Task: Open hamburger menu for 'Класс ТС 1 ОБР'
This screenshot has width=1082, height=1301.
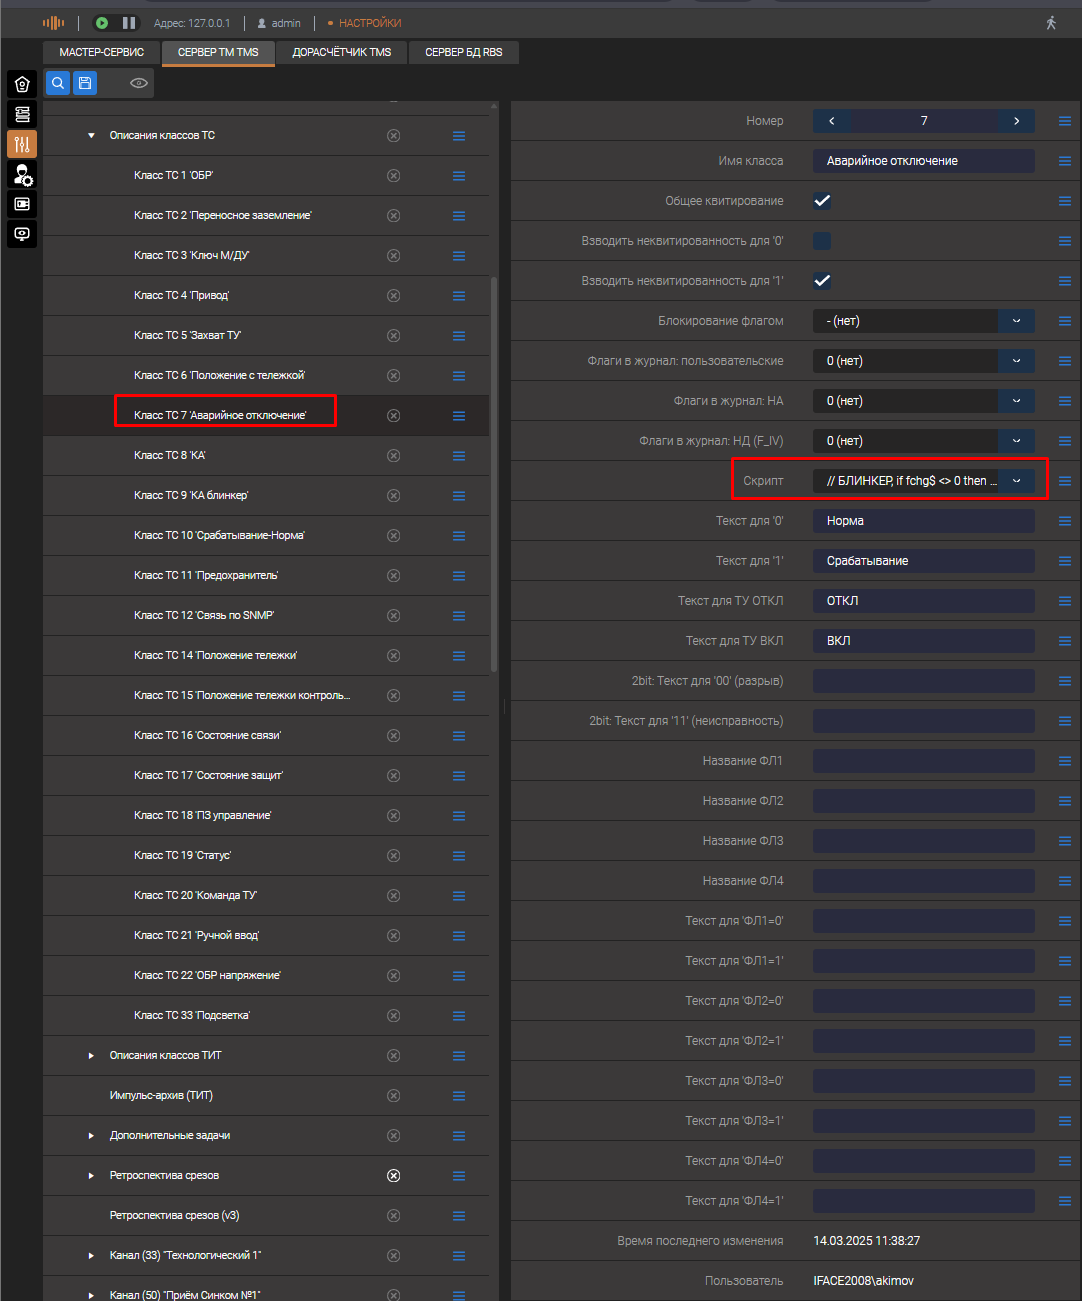Action: (459, 176)
